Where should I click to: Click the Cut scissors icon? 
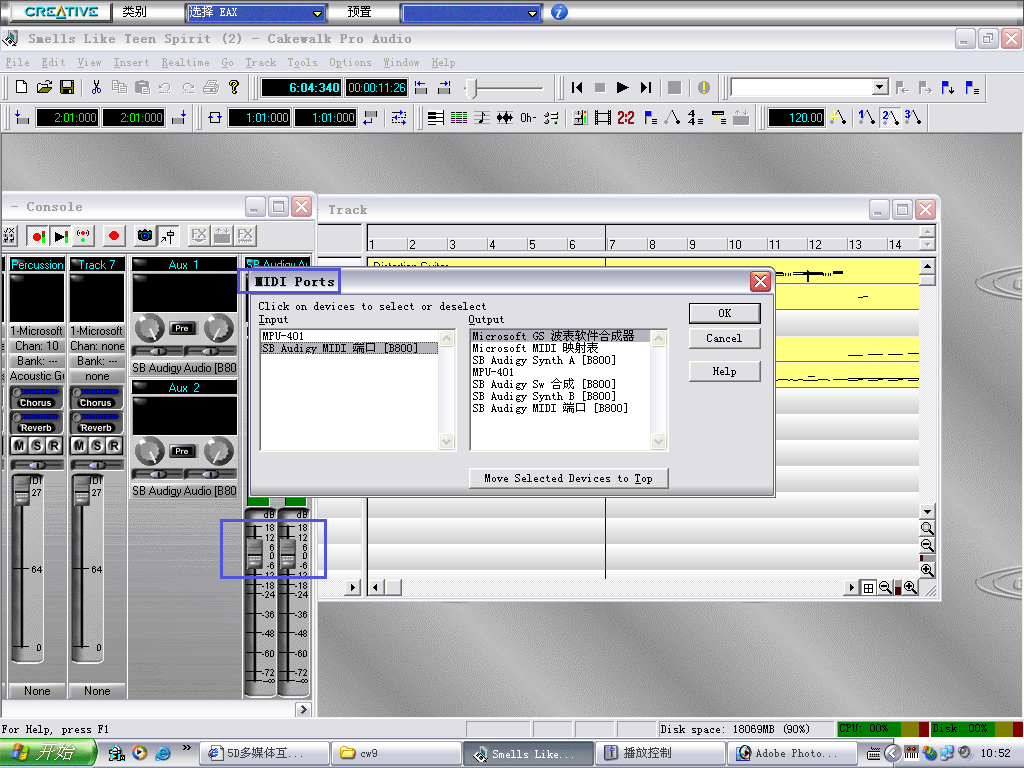click(96, 87)
